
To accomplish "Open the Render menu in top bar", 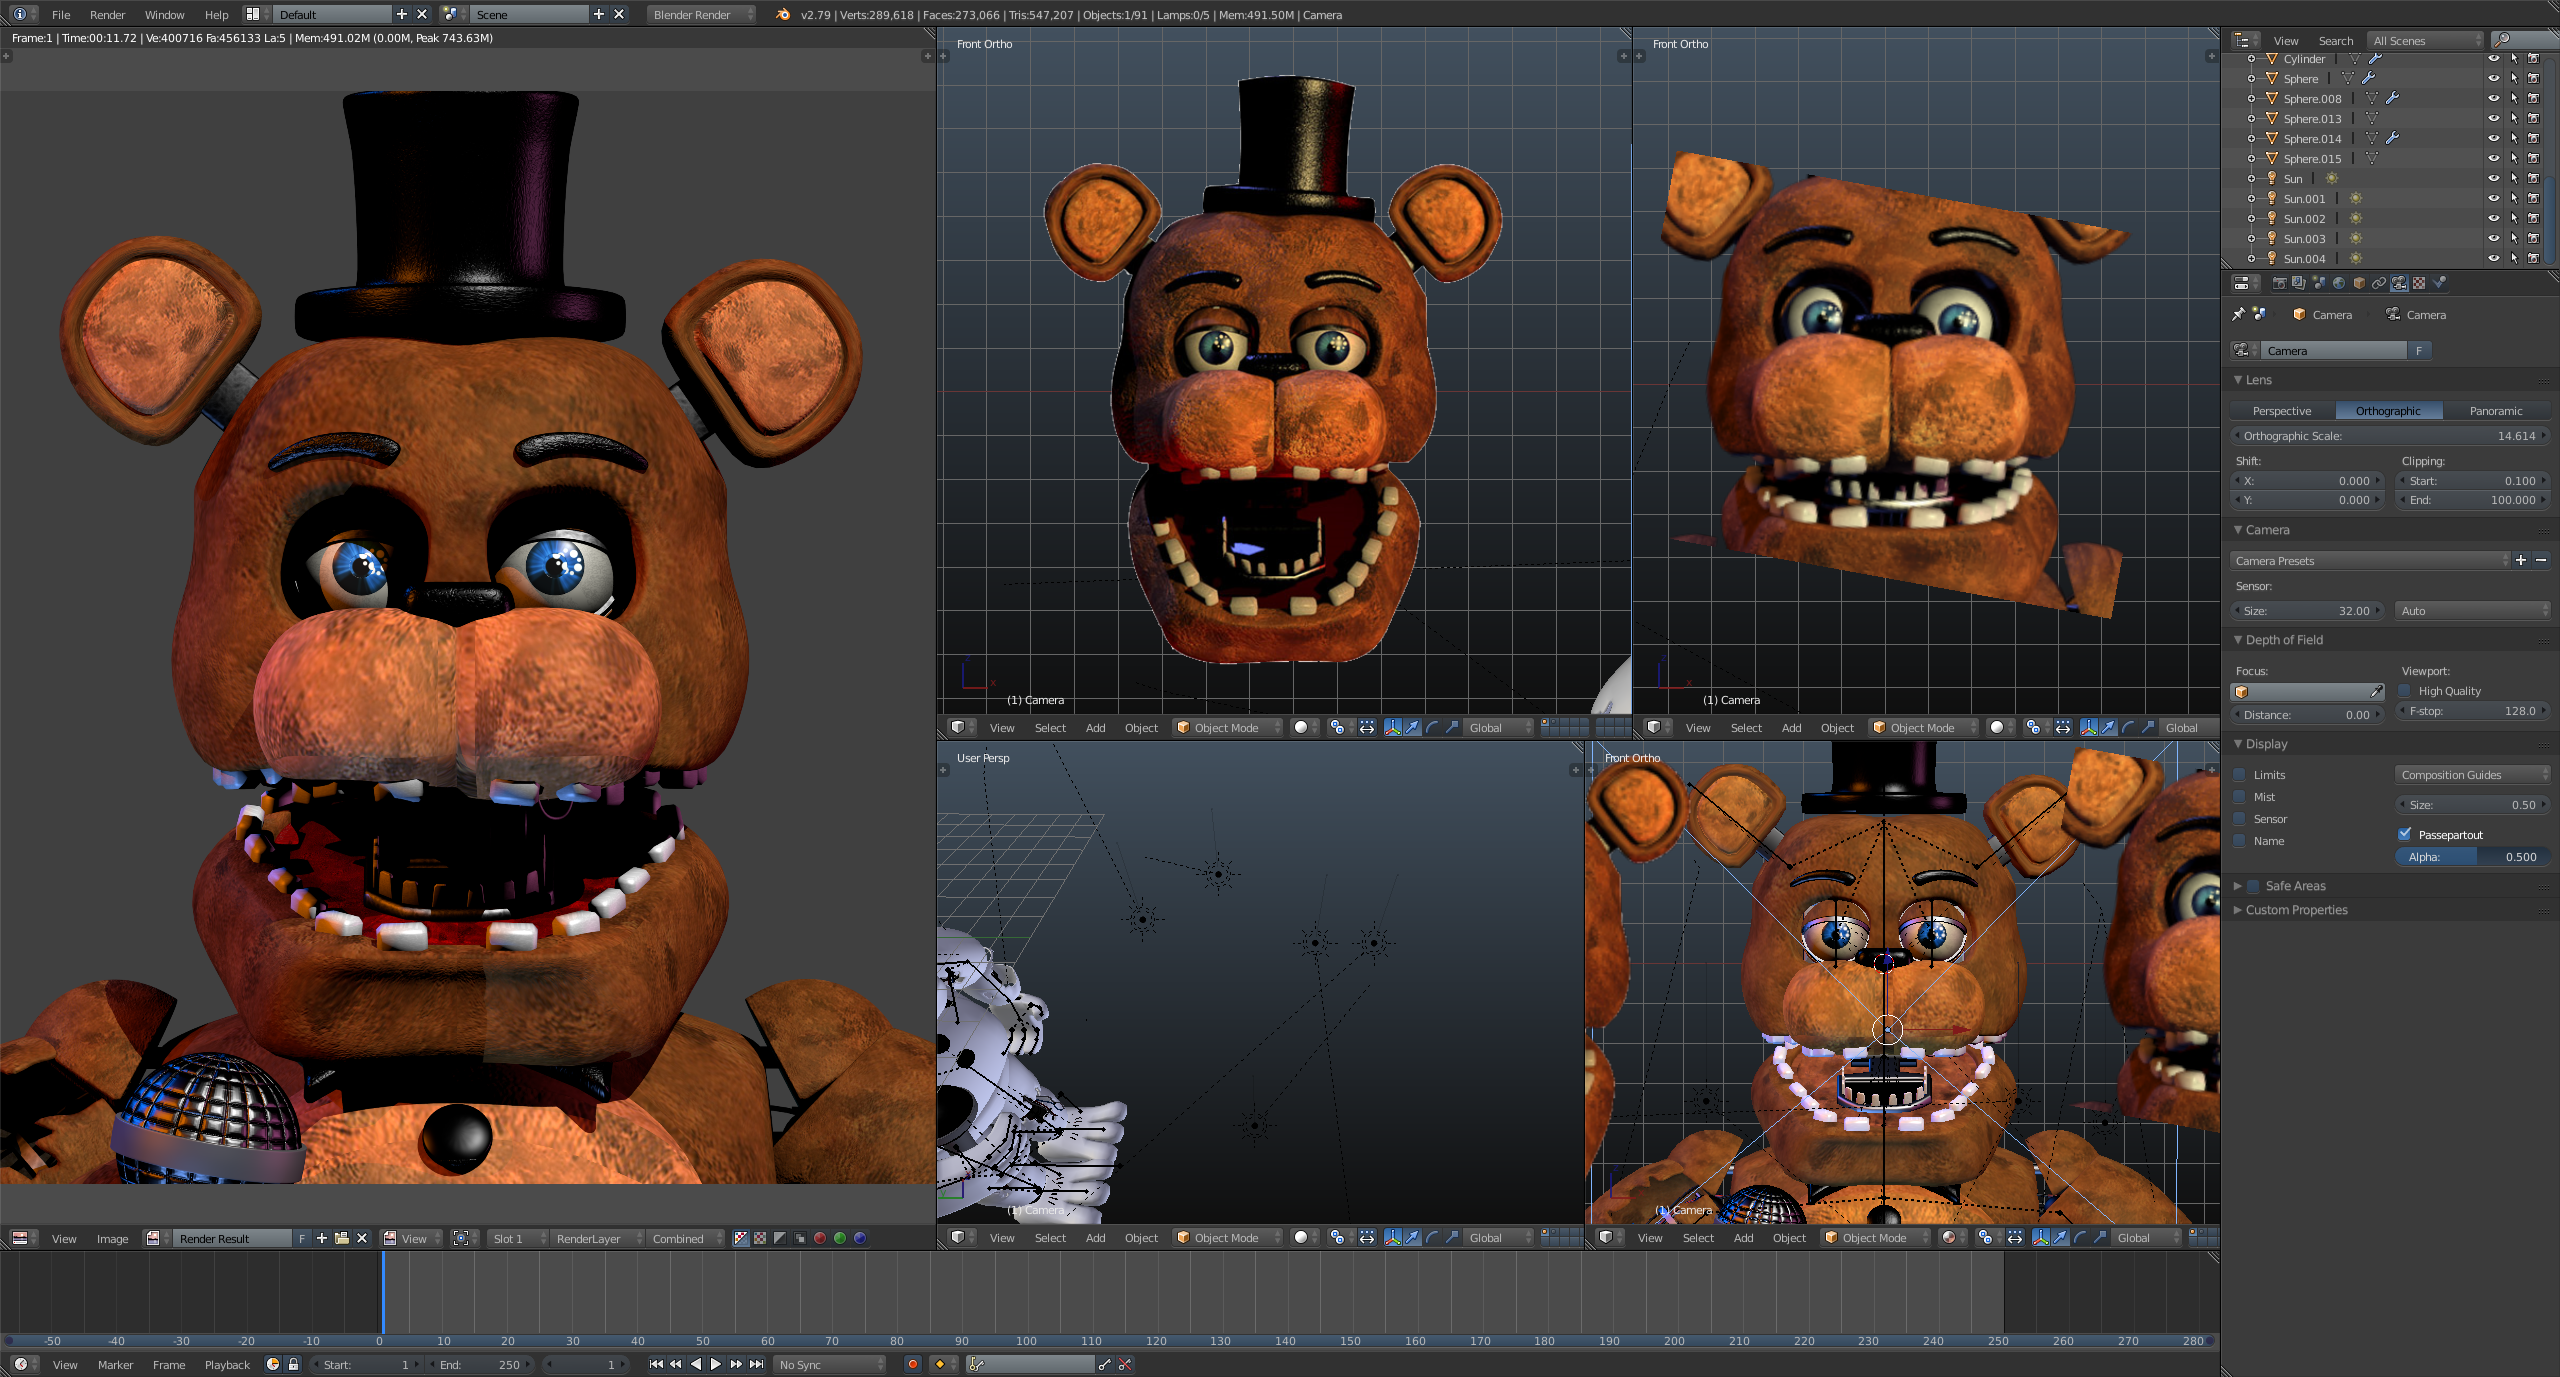I will [107, 14].
